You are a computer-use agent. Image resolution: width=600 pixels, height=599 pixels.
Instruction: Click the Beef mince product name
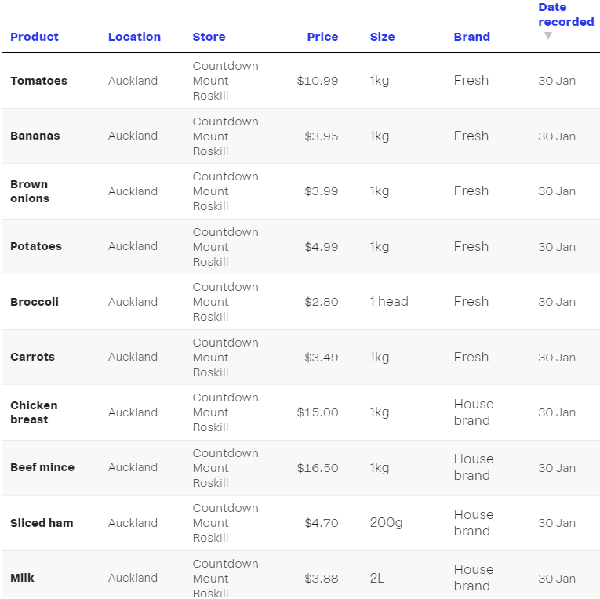pos(42,467)
